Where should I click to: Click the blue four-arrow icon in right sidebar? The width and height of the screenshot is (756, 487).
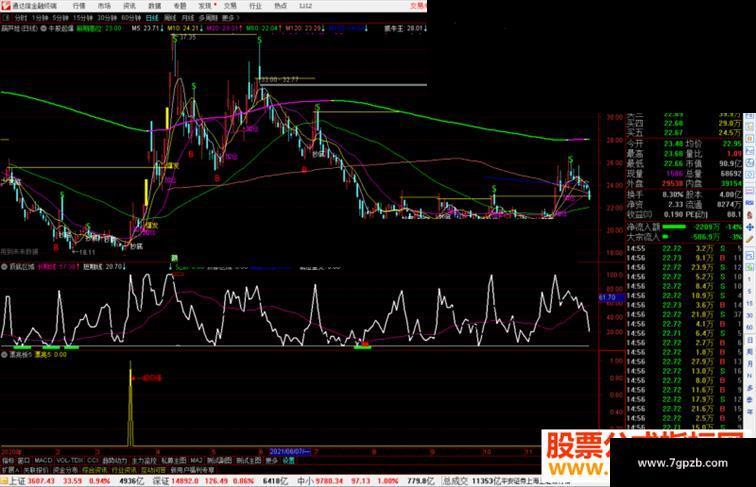[x=750, y=227]
